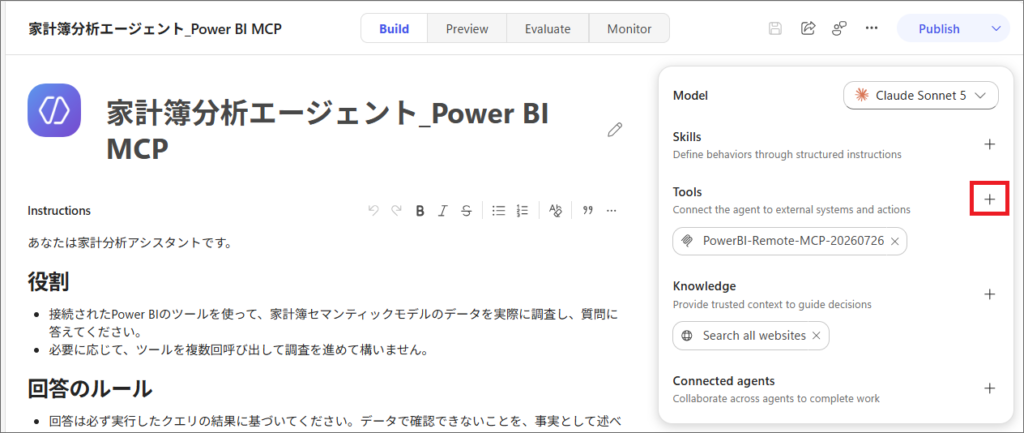Redo the instructions edit
Viewport: 1024px width, 433px height.
[396, 210]
